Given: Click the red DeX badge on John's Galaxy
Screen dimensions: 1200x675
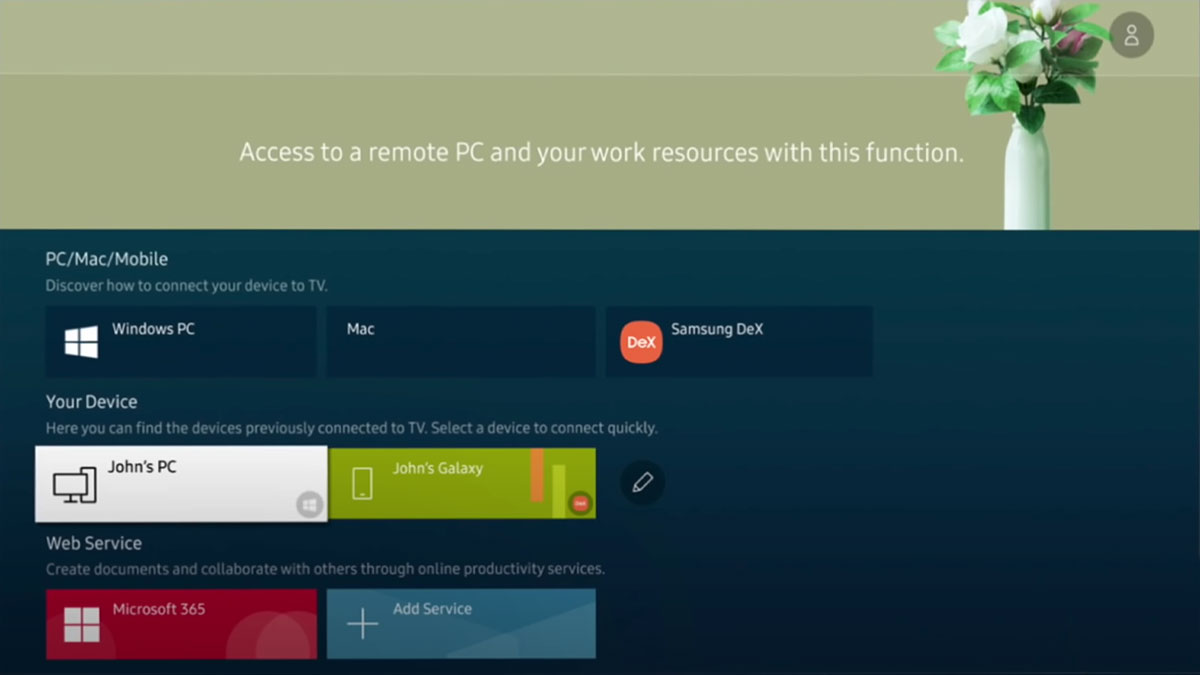Looking at the screenshot, I should (x=580, y=503).
